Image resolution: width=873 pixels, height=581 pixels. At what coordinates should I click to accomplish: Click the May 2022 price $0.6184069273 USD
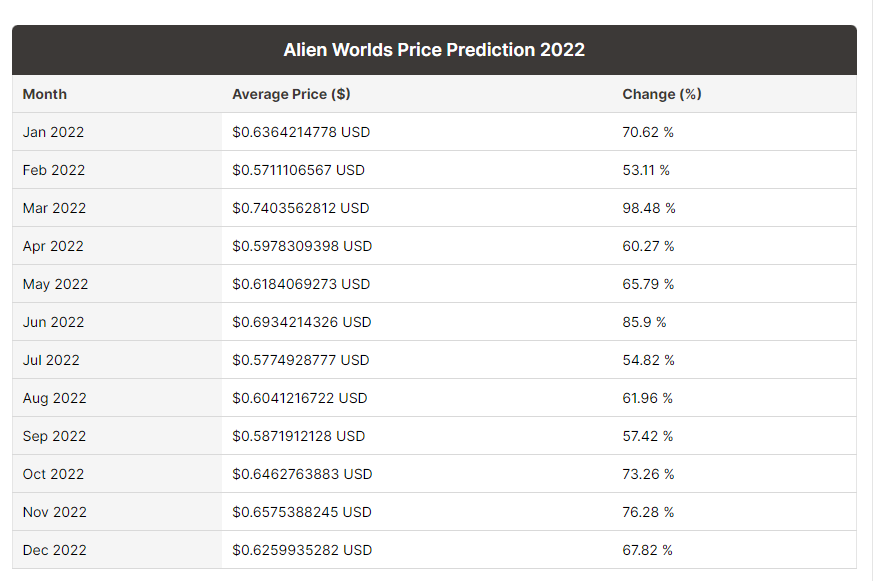[x=301, y=284]
